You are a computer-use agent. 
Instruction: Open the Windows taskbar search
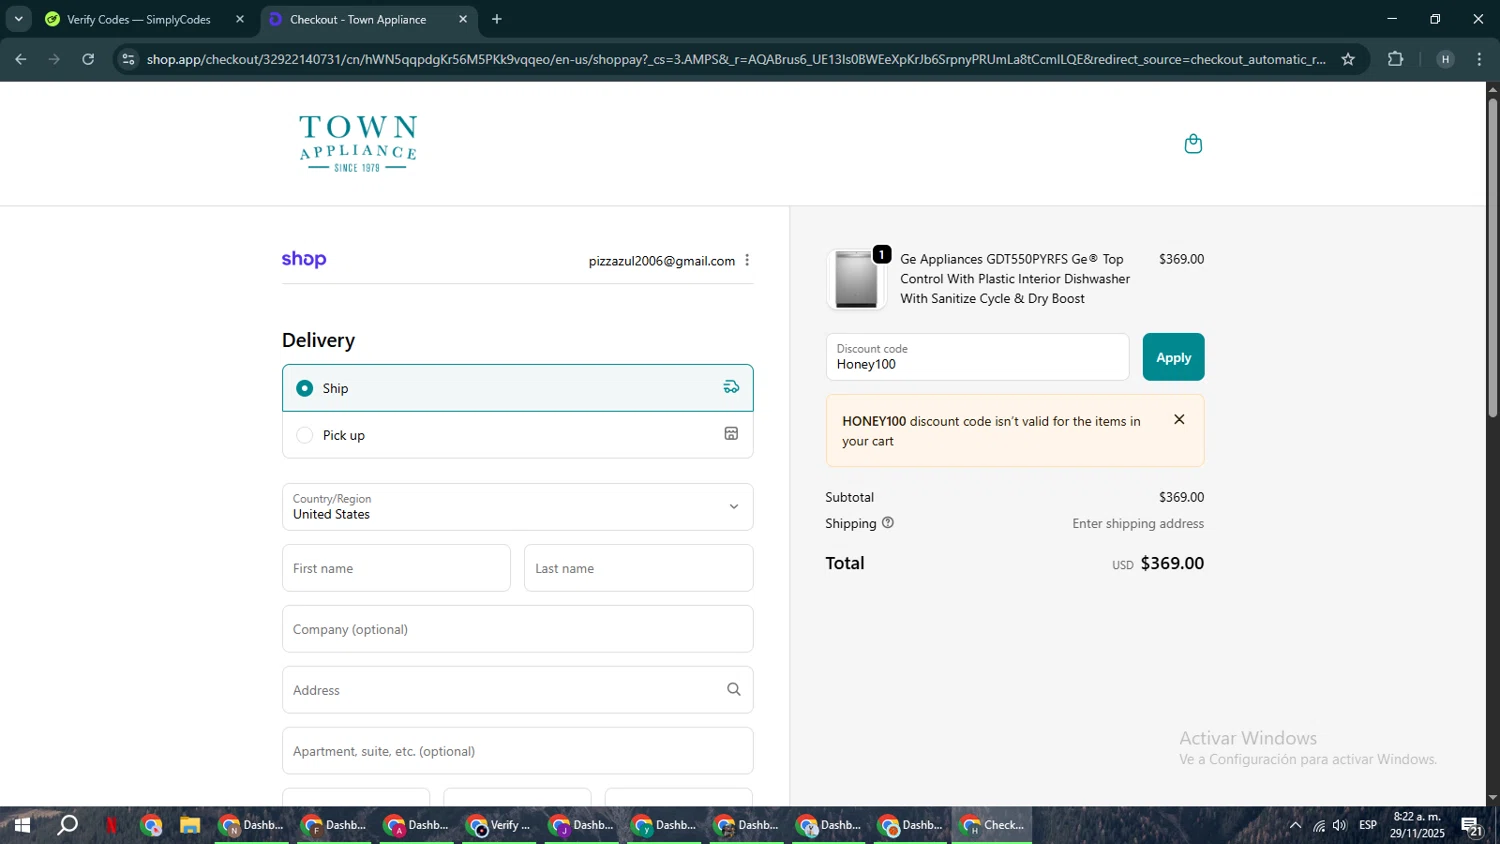[67, 825]
